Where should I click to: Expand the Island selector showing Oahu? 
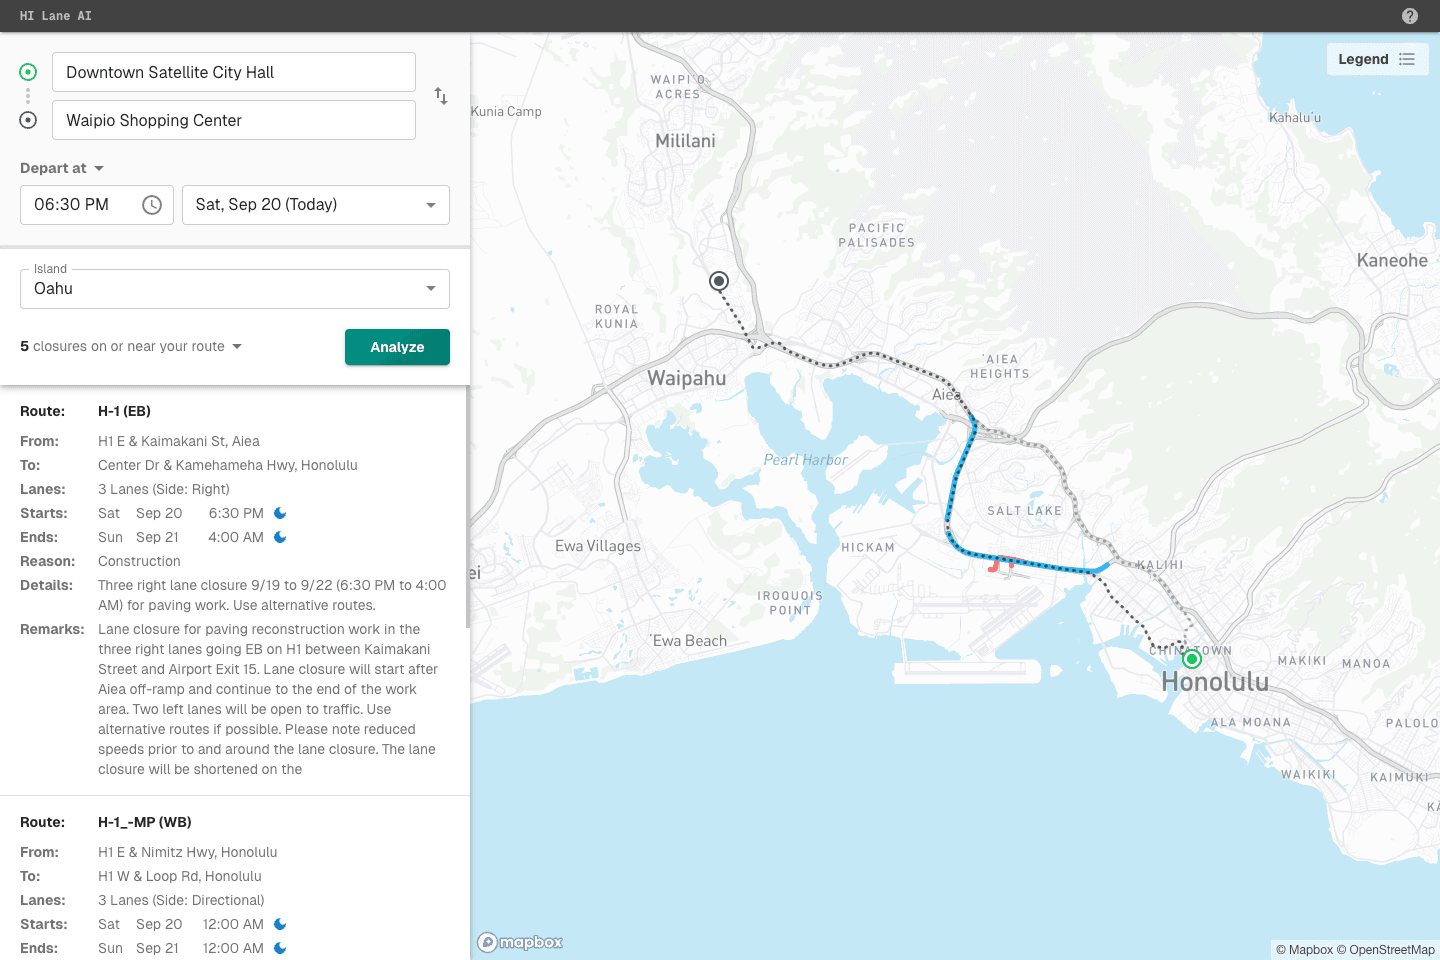pos(235,289)
